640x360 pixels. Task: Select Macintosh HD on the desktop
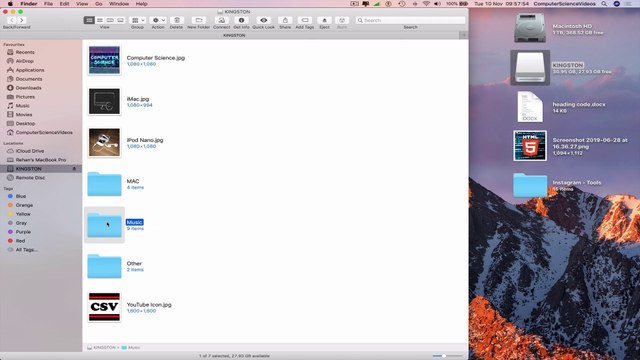530,28
